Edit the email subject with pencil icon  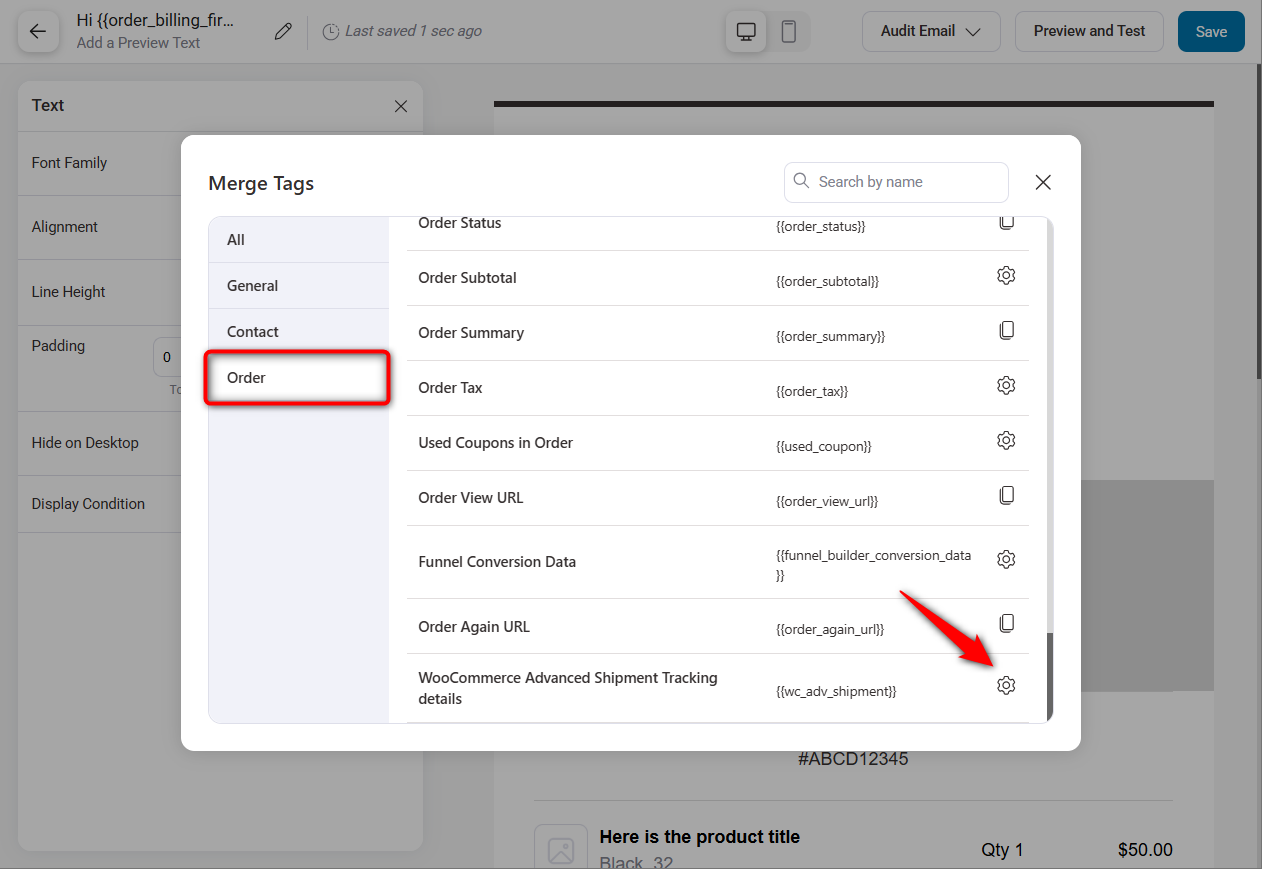[x=283, y=32]
